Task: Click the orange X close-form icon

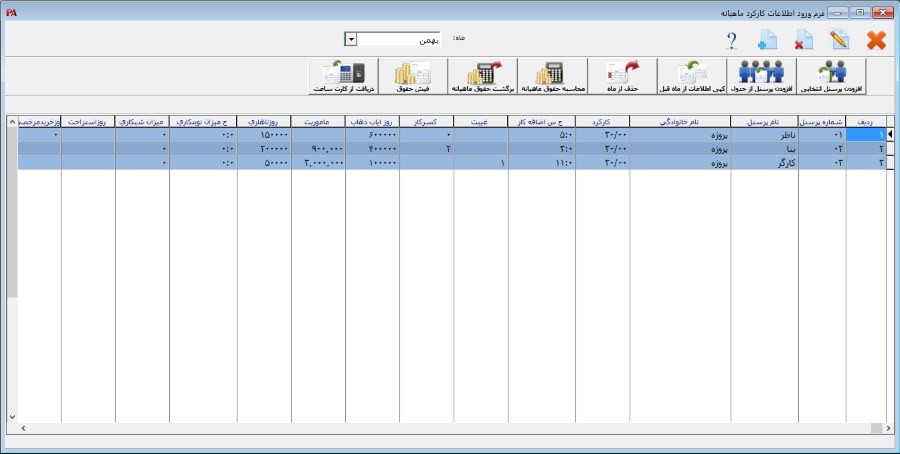Action: click(x=876, y=40)
